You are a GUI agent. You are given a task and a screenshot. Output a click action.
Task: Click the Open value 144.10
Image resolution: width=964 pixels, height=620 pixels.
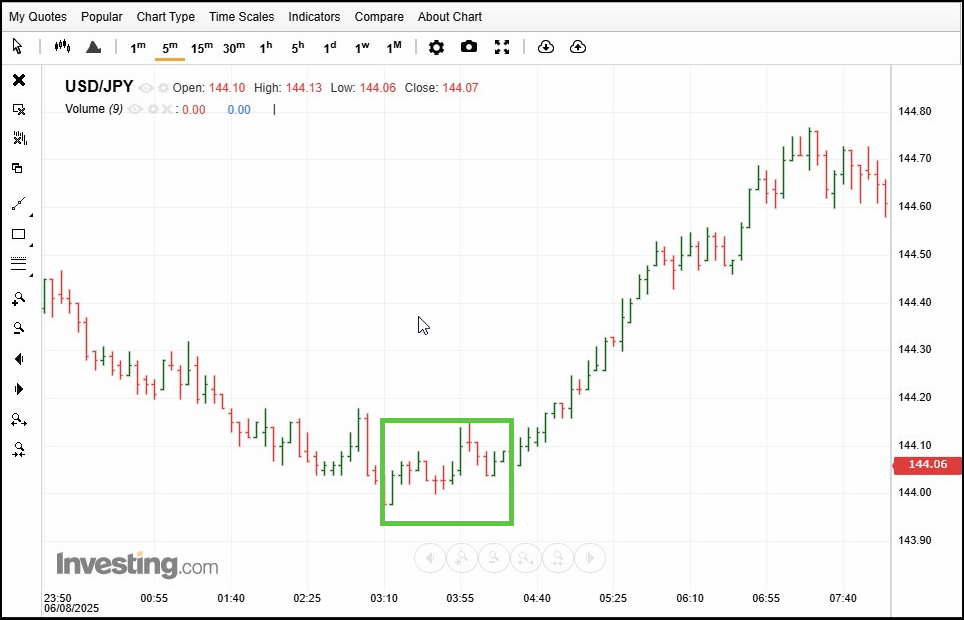[227, 88]
